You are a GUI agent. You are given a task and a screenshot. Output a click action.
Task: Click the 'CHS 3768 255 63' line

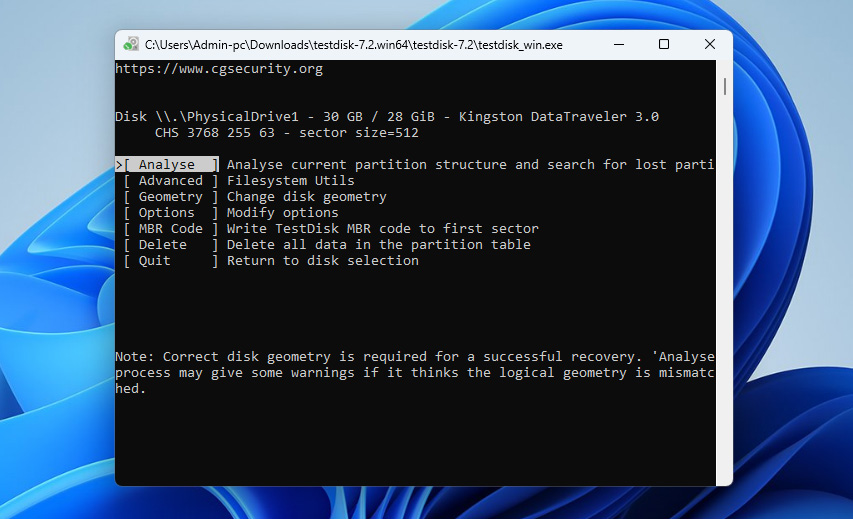[287, 133]
